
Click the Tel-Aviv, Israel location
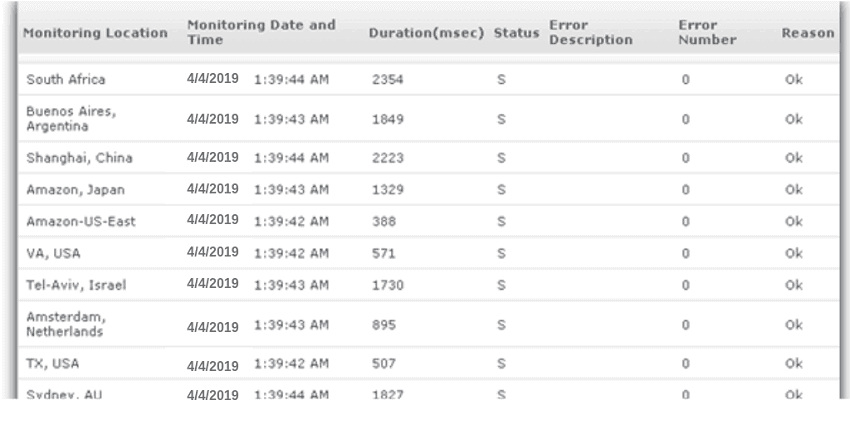(76, 285)
